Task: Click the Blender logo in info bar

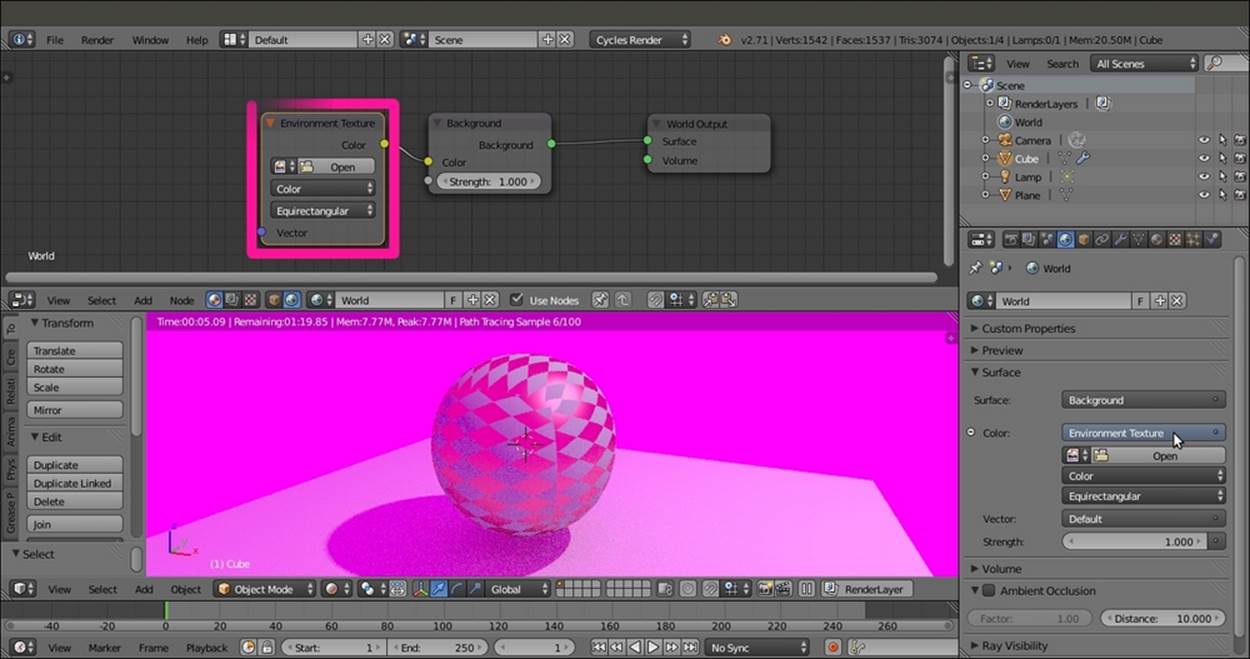Action: tap(724, 40)
